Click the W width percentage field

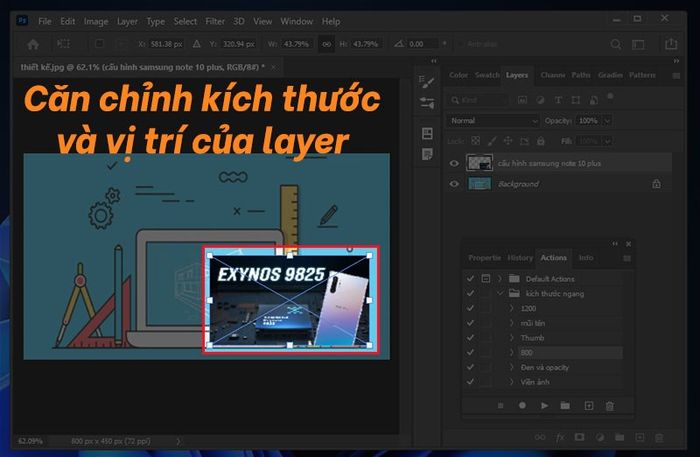click(296, 44)
